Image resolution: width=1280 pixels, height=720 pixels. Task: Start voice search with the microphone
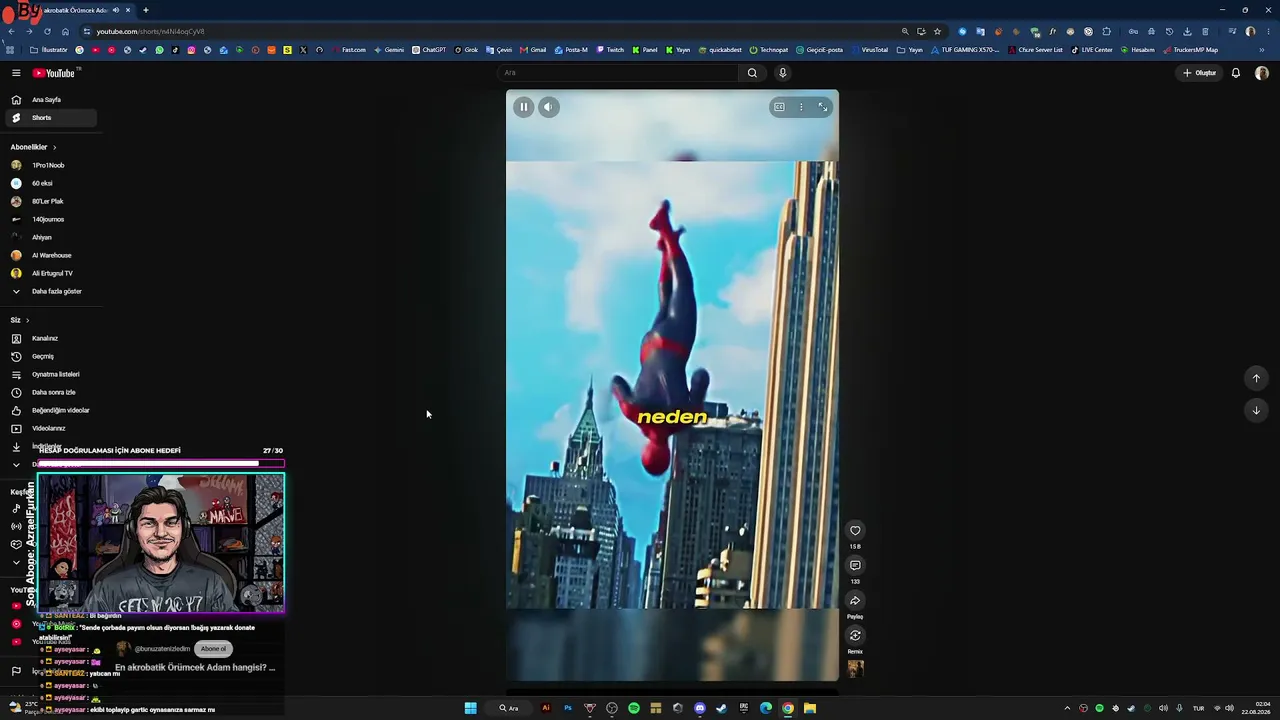[x=783, y=73]
